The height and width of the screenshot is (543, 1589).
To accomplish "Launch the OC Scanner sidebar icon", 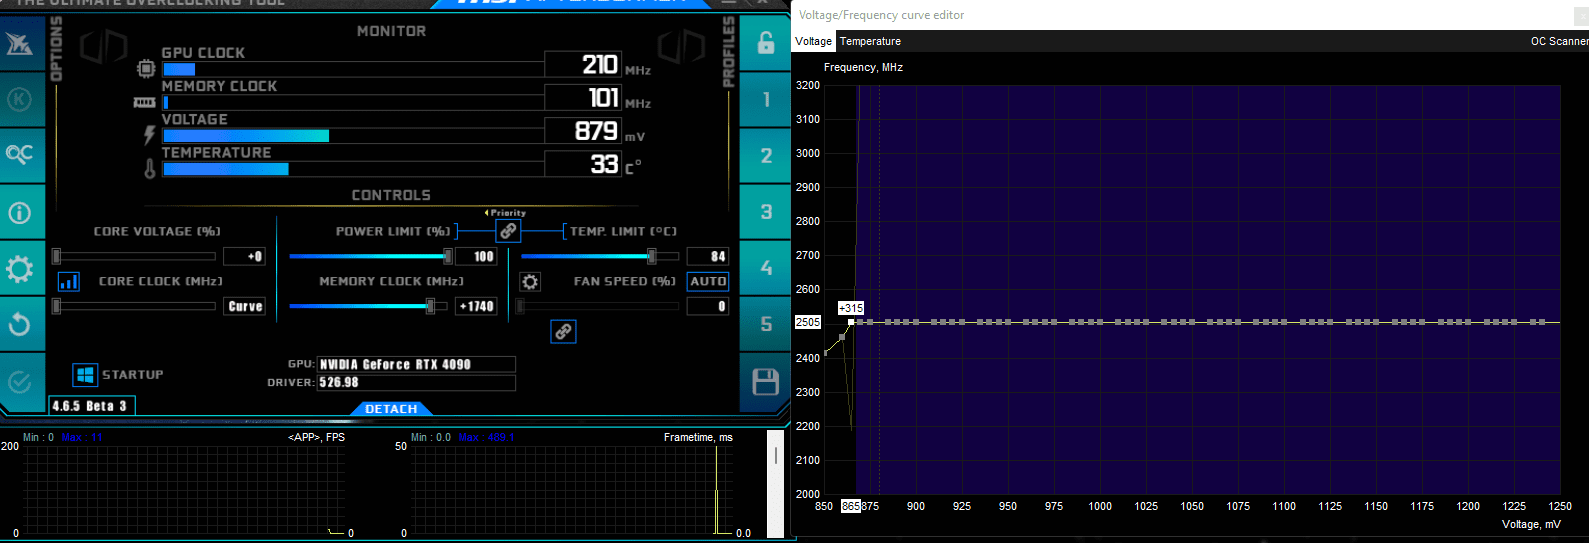I will 21,155.
